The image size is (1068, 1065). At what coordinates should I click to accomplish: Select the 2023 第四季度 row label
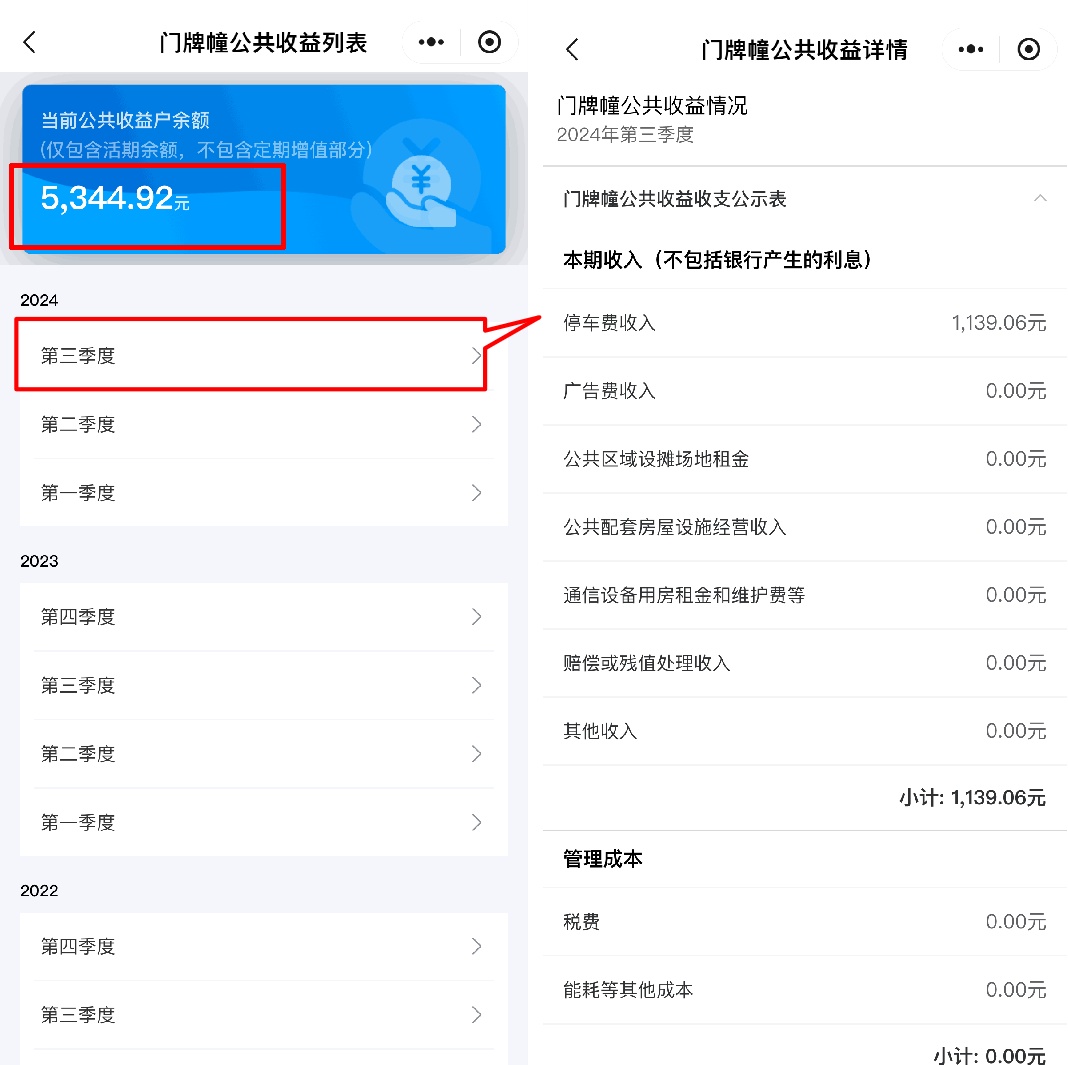click(x=78, y=617)
